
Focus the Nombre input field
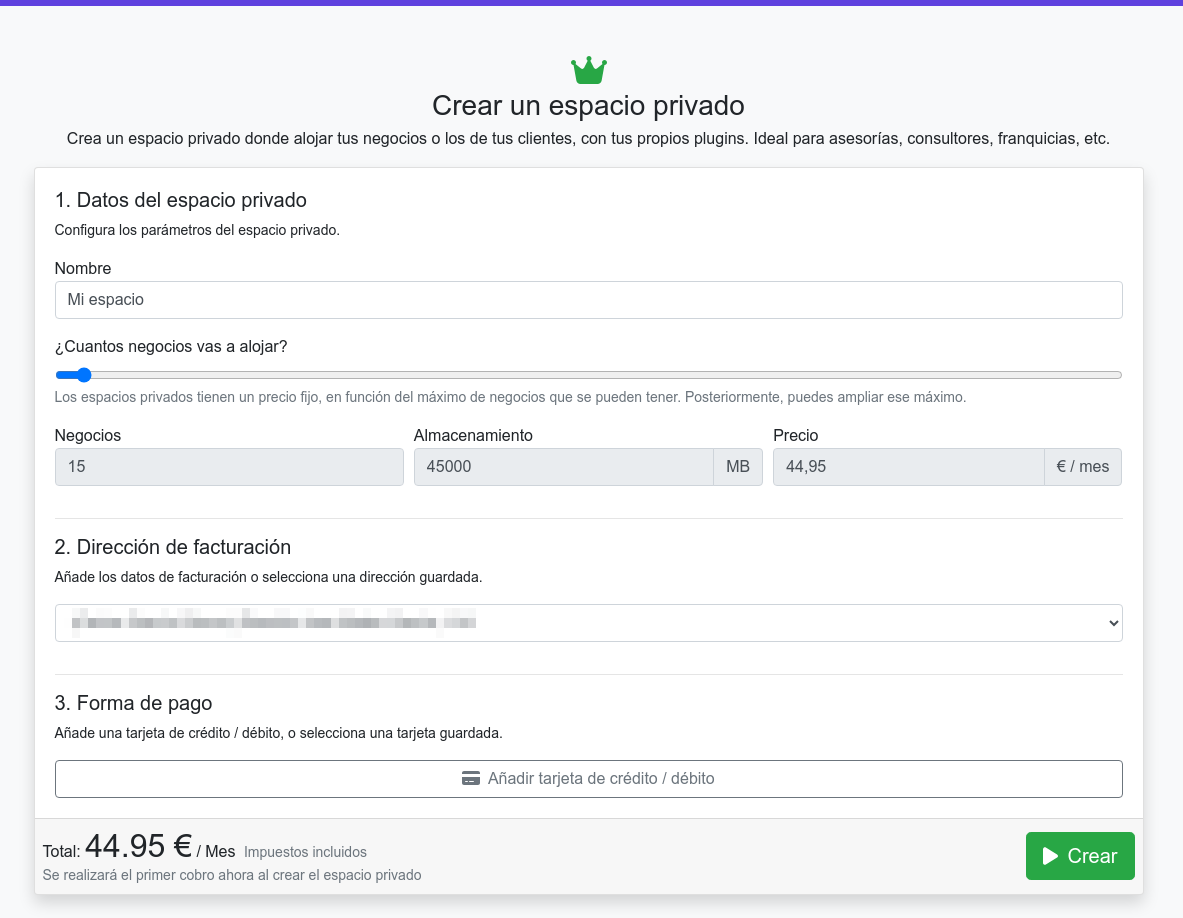(588, 300)
